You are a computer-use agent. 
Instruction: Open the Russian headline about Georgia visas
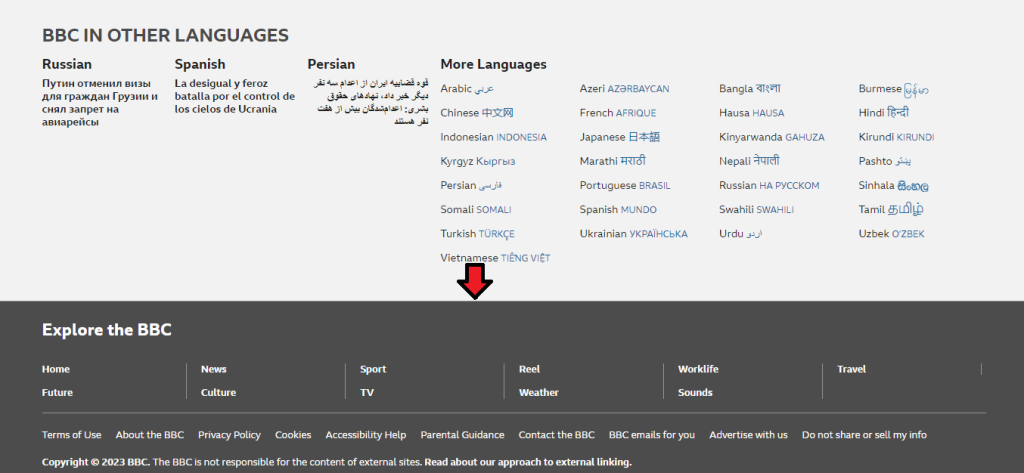(x=100, y=103)
